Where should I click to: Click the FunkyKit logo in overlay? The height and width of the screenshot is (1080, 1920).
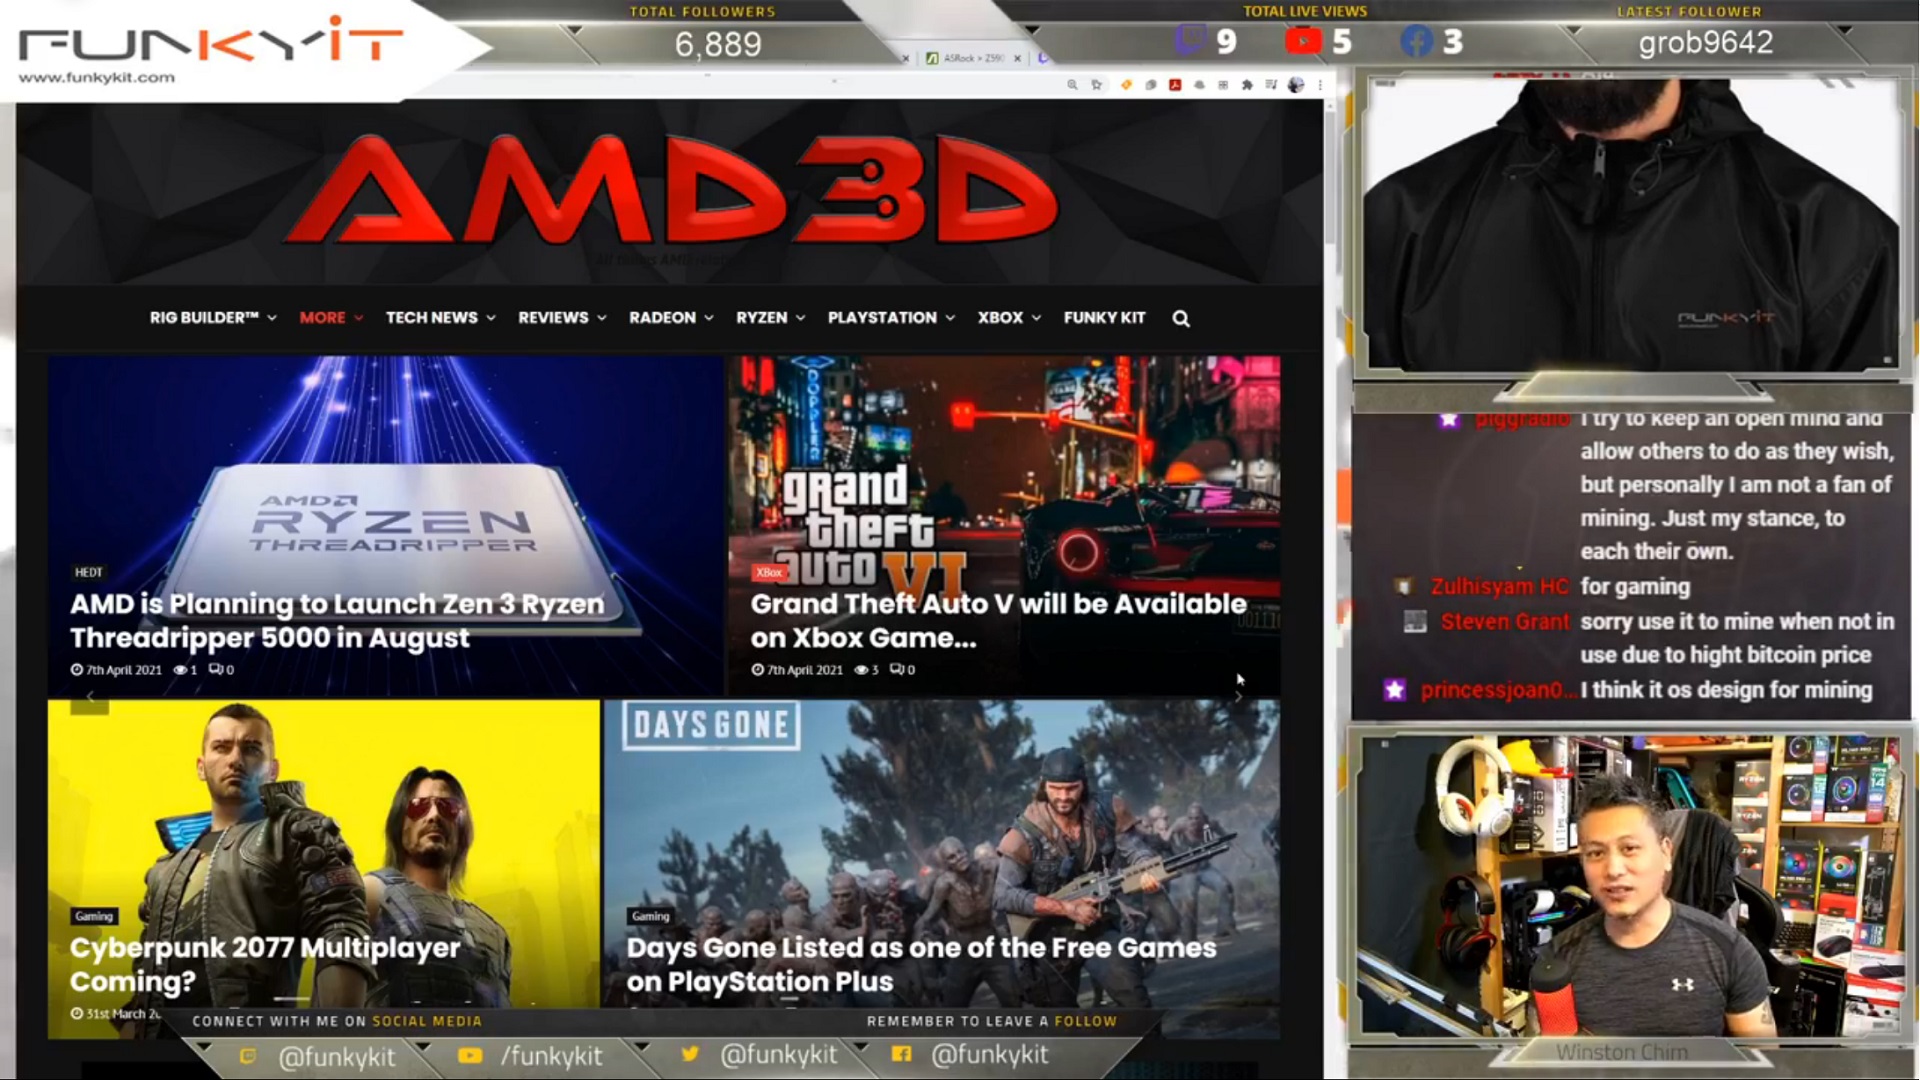(x=210, y=42)
